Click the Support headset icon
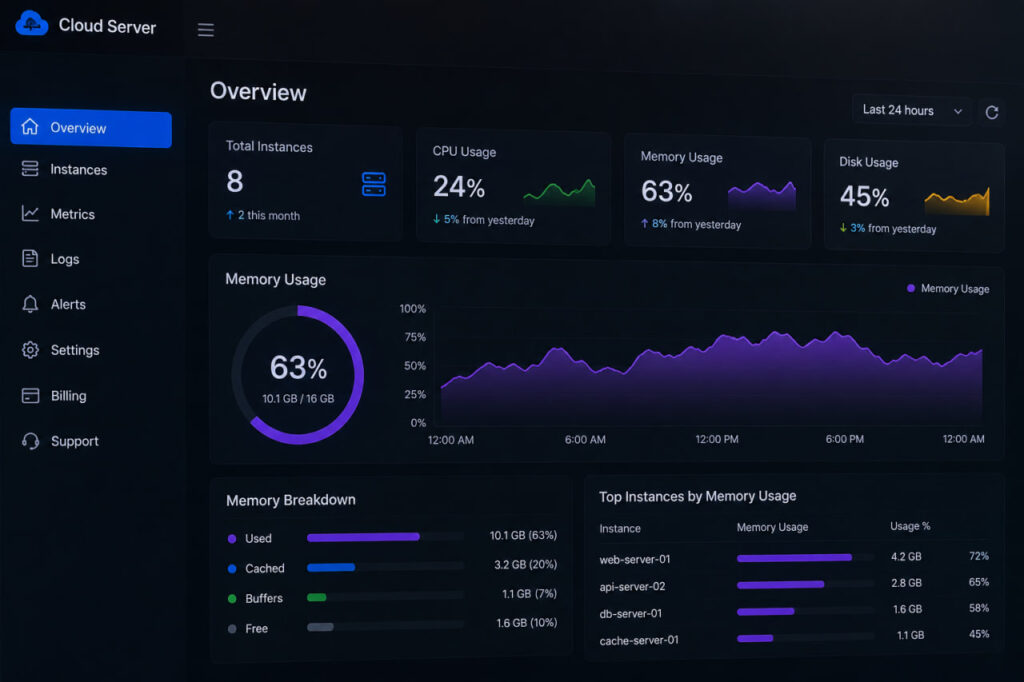The image size is (1024, 682). pos(30,442)
